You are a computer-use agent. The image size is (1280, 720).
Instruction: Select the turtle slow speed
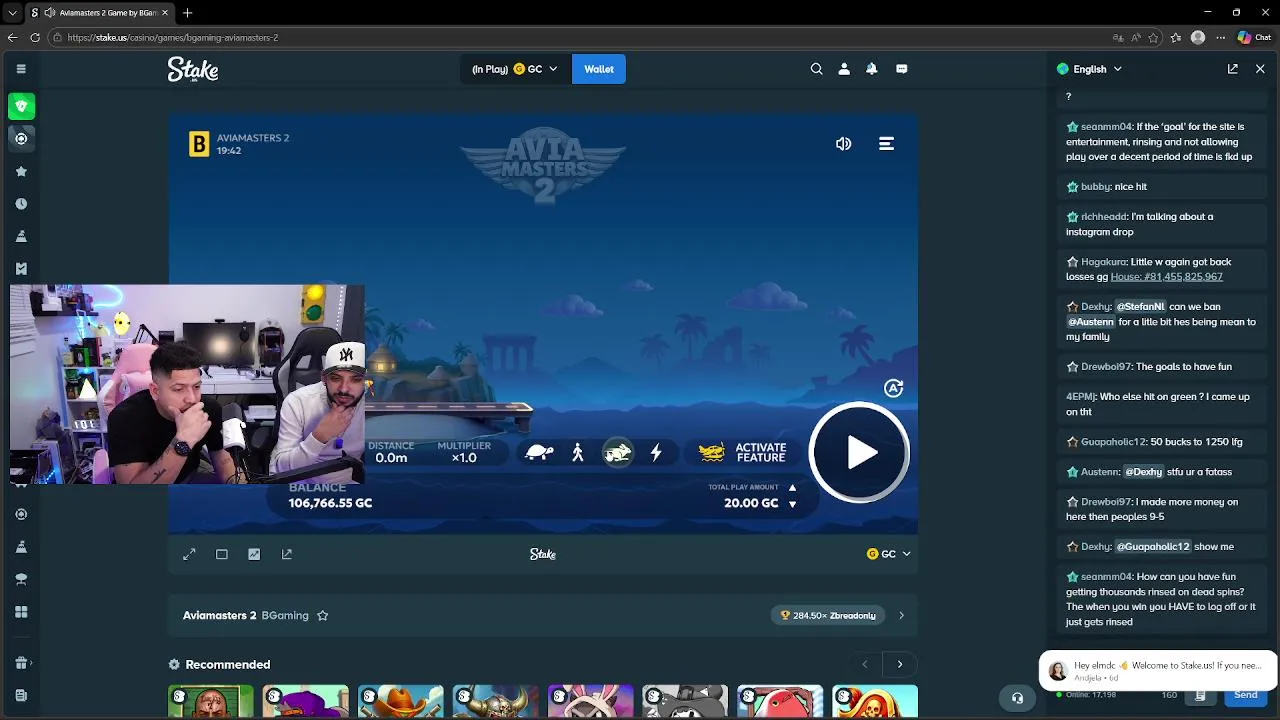[539, 453]
